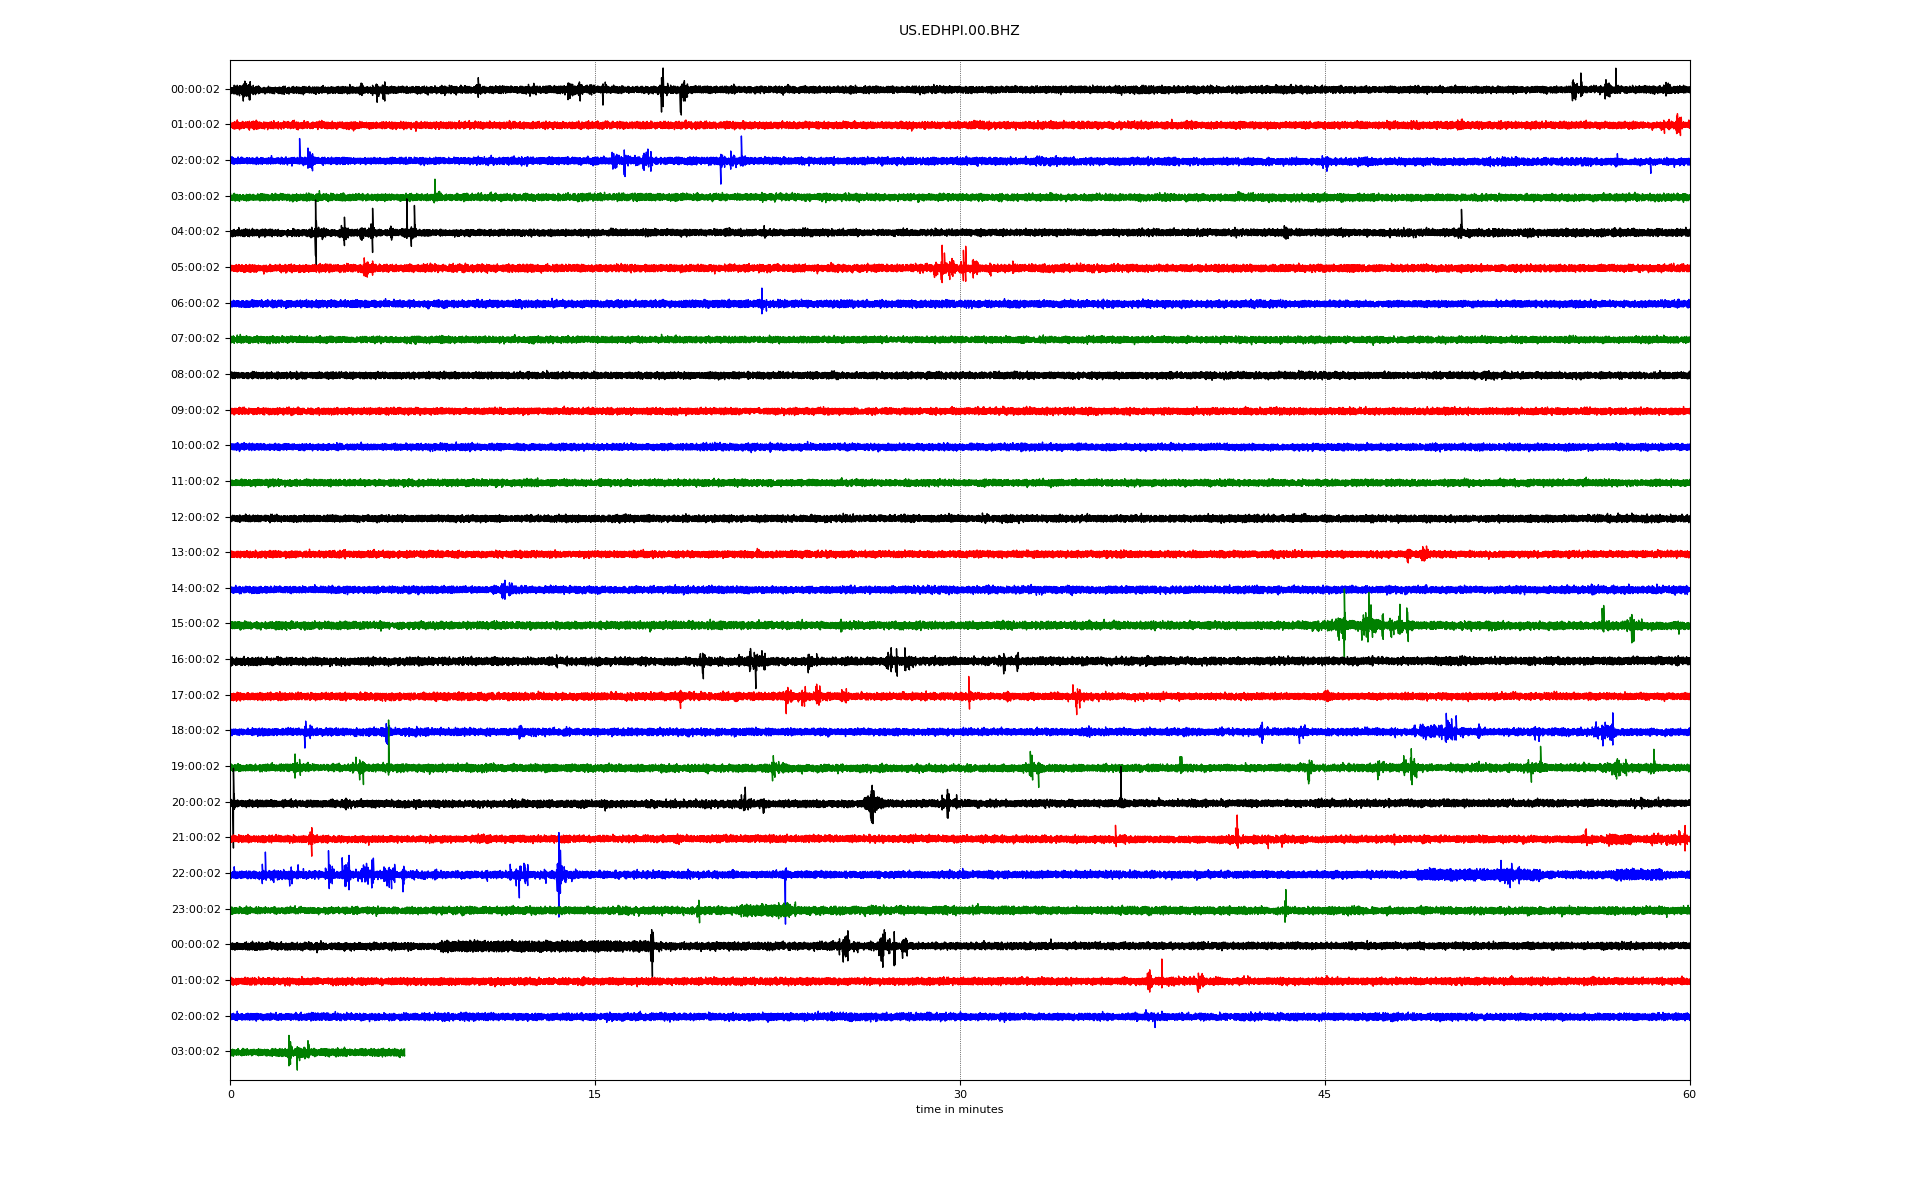Image resolution: width=1920 pixels, height=1200 pixels.
Task: Click the red 05:00:02 trace burst near minute 30
Action: click(x=960, y=265)
